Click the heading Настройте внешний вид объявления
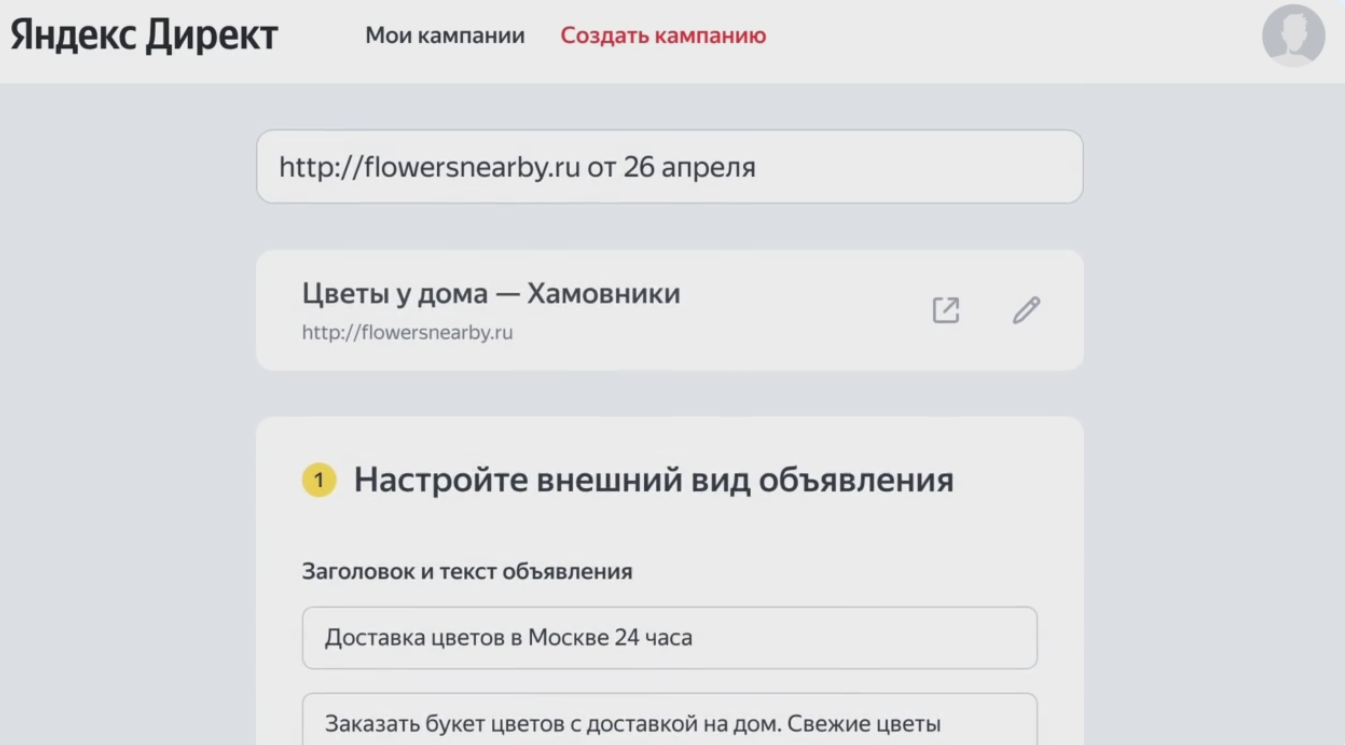 pyautogui.click(x=650, y=480)
